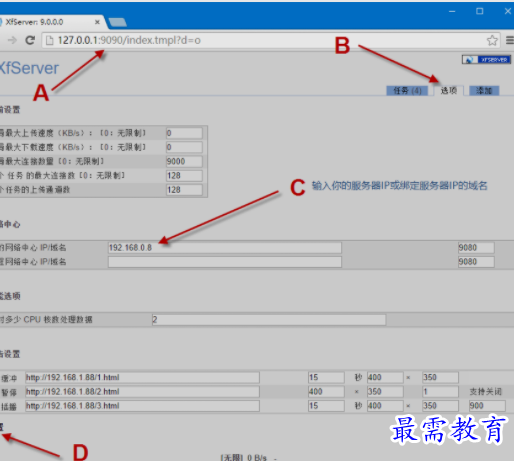Click the XfServer page title
The image size is (514, 461).
29,68
